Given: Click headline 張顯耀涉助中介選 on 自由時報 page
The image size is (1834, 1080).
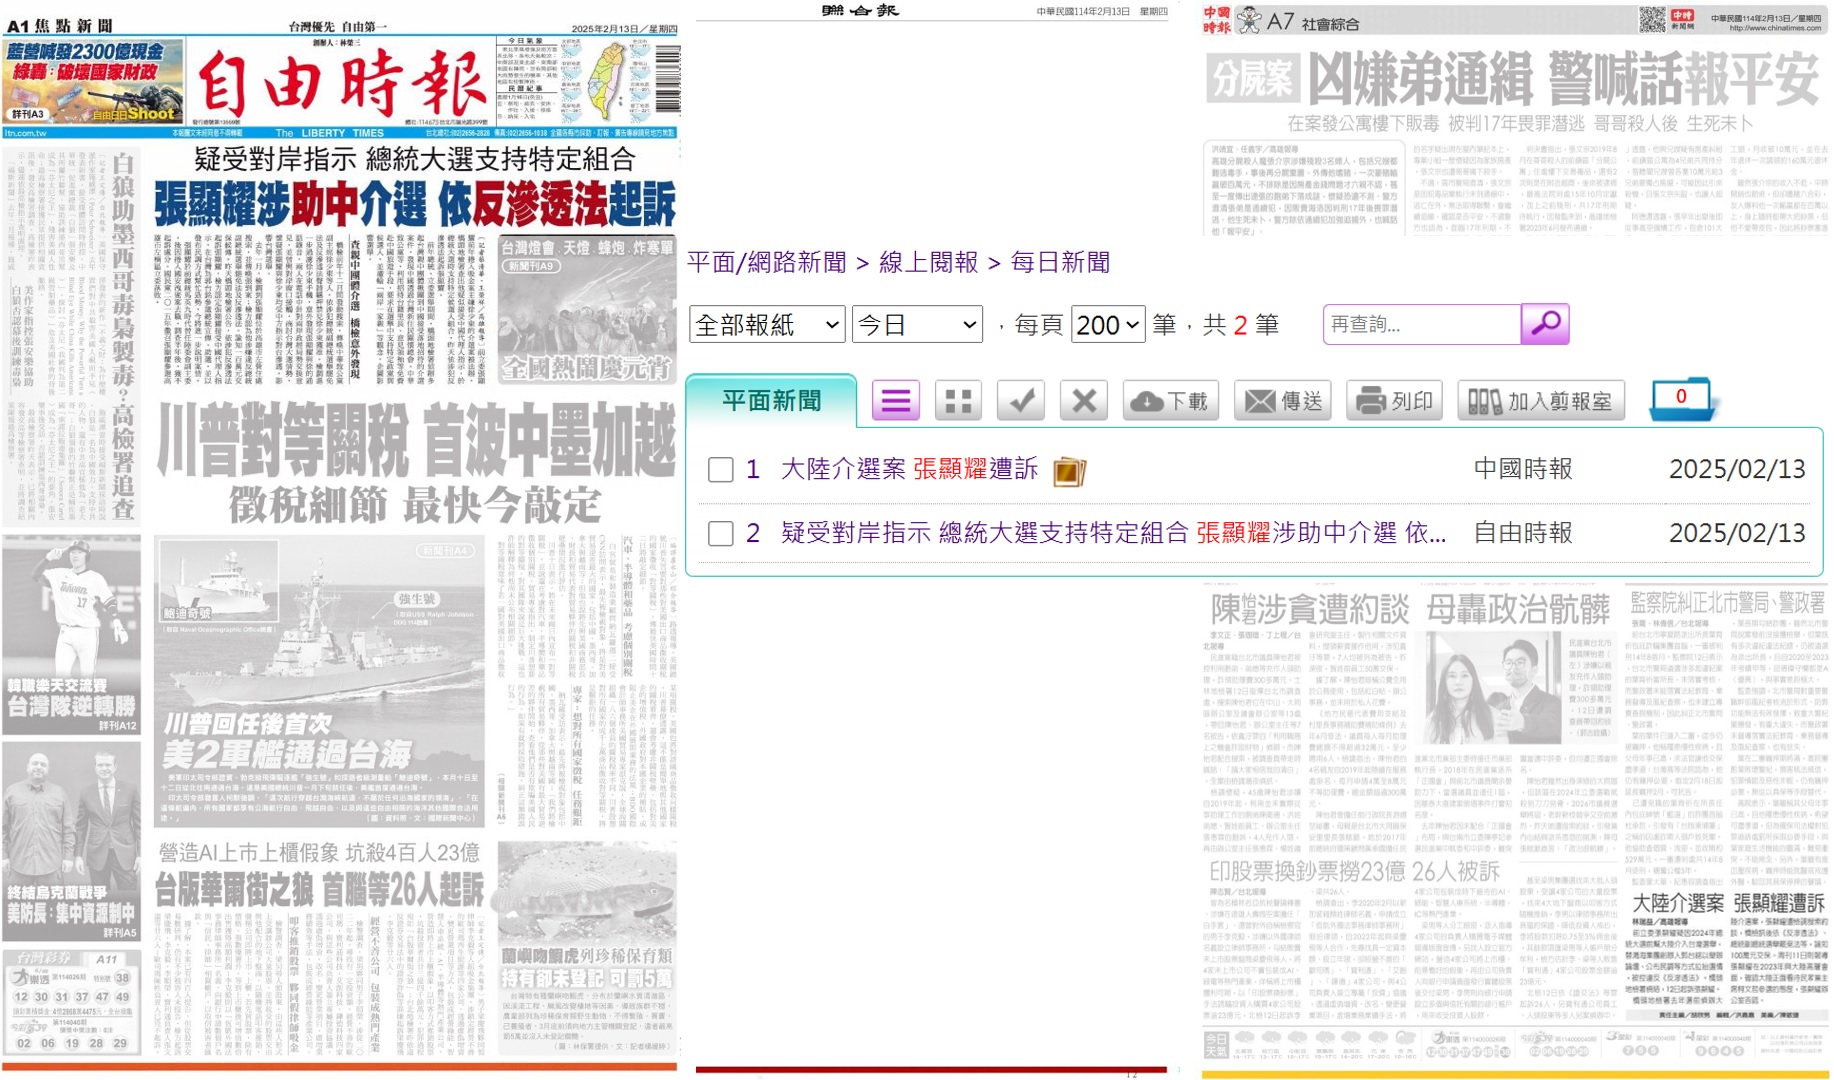Looking at the screenshot, I should pyautogui.click(x=414, y=205).
